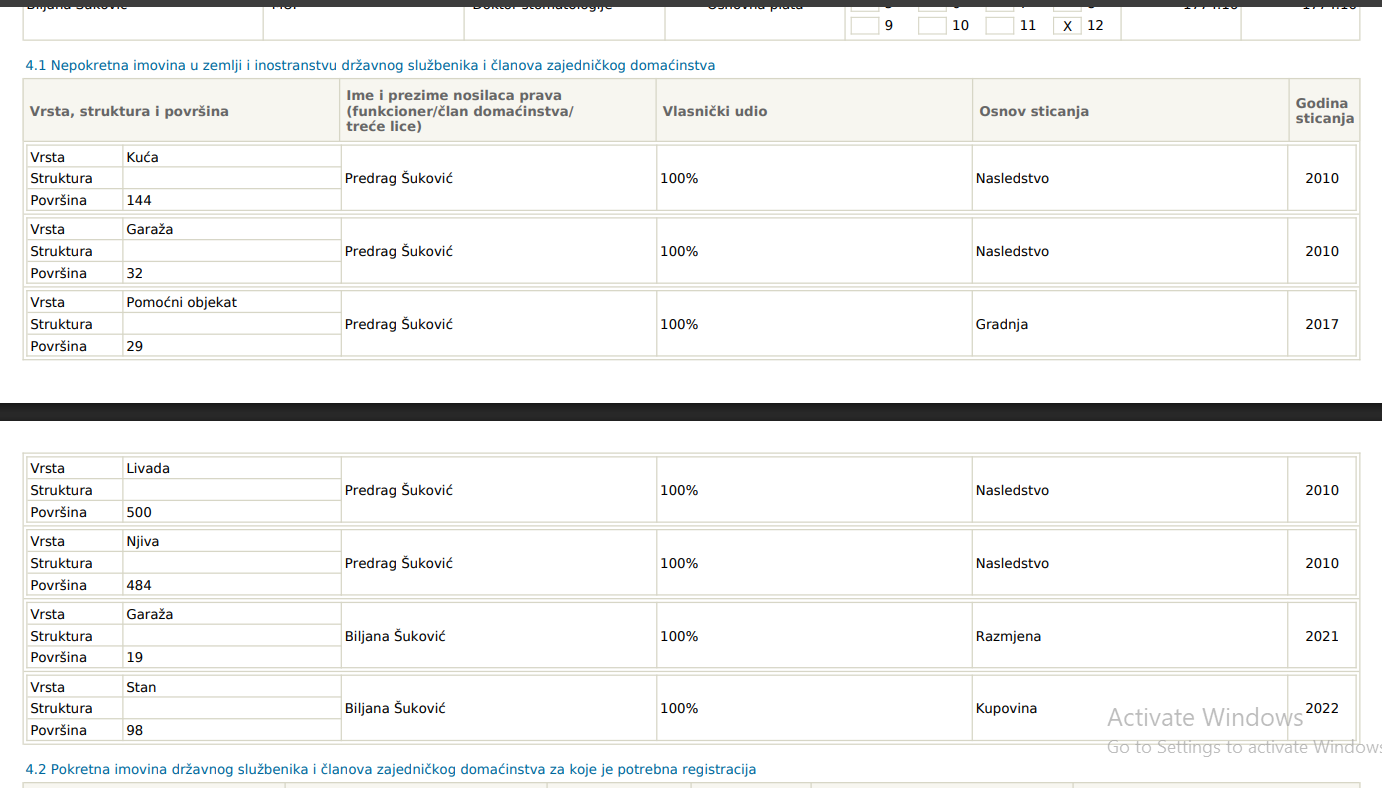Uncheck the X-marked box for 12
This screenshot has width=1382, height=788.
[1067, 26]
